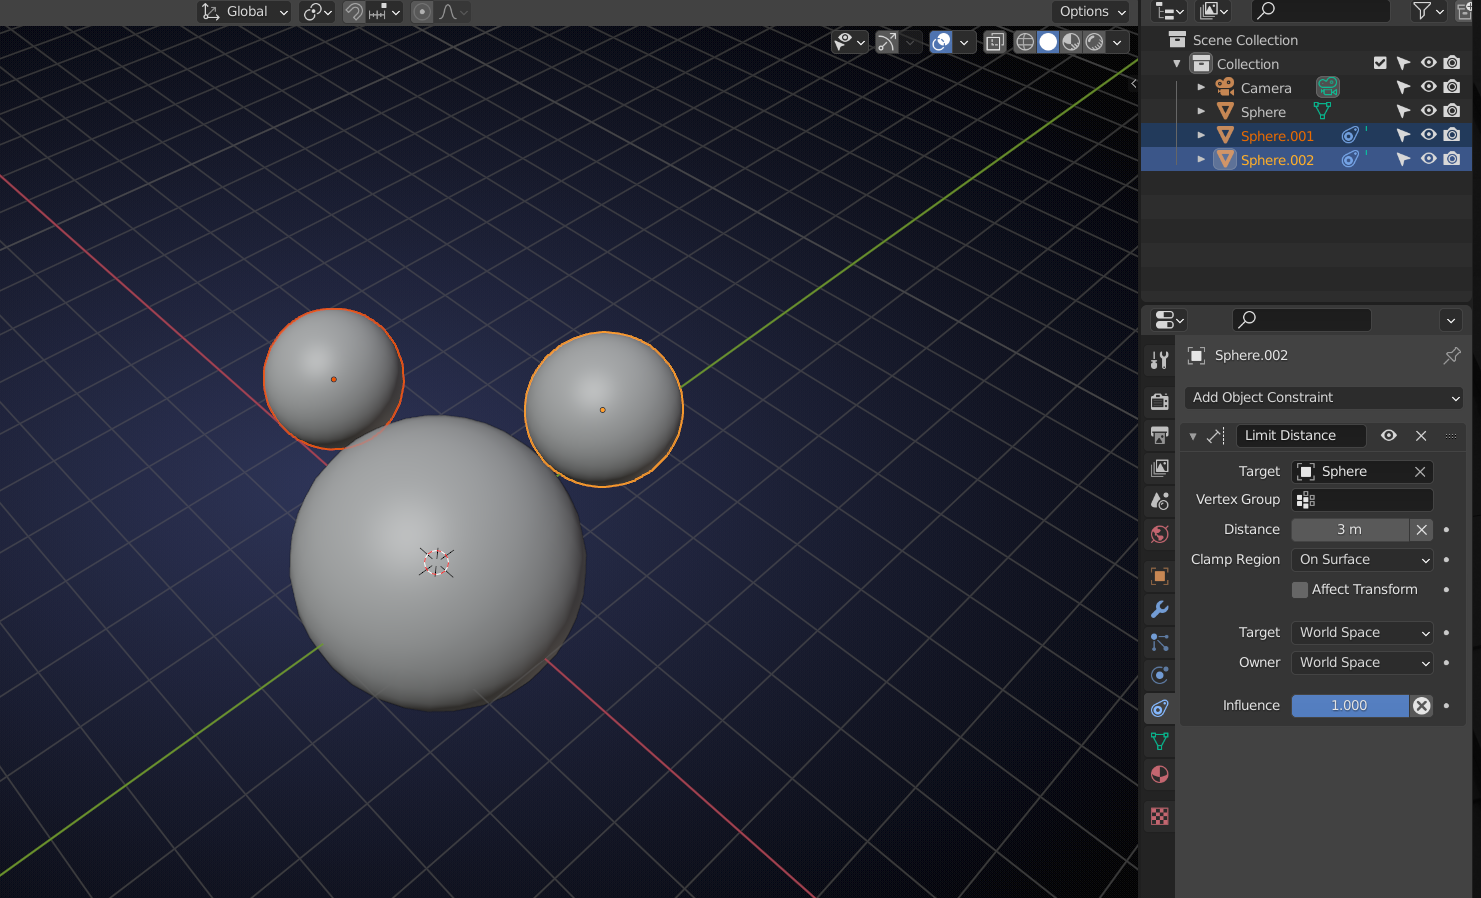Open the Owner space dropdown
Viewport: 1481px width, 898px height.
point(1362,662)
